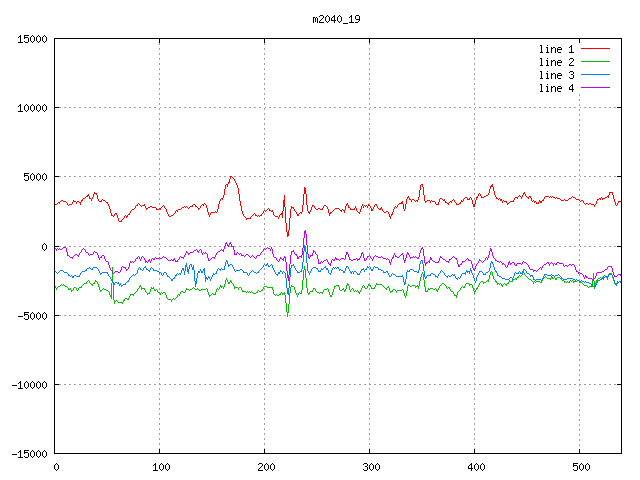Click the red line sample beside line 1
The height and width of the screenshot is (480, 640).
pyautogui.click(x=595, y=49)
